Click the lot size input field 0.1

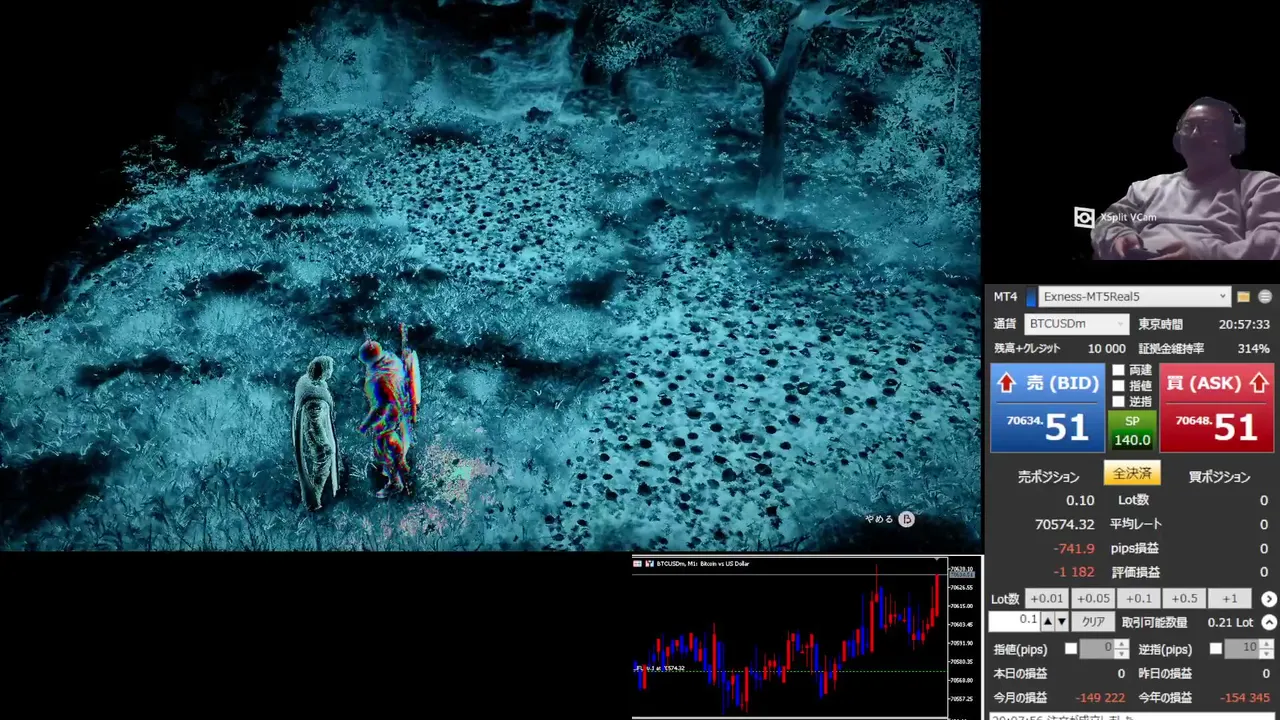1014,621
